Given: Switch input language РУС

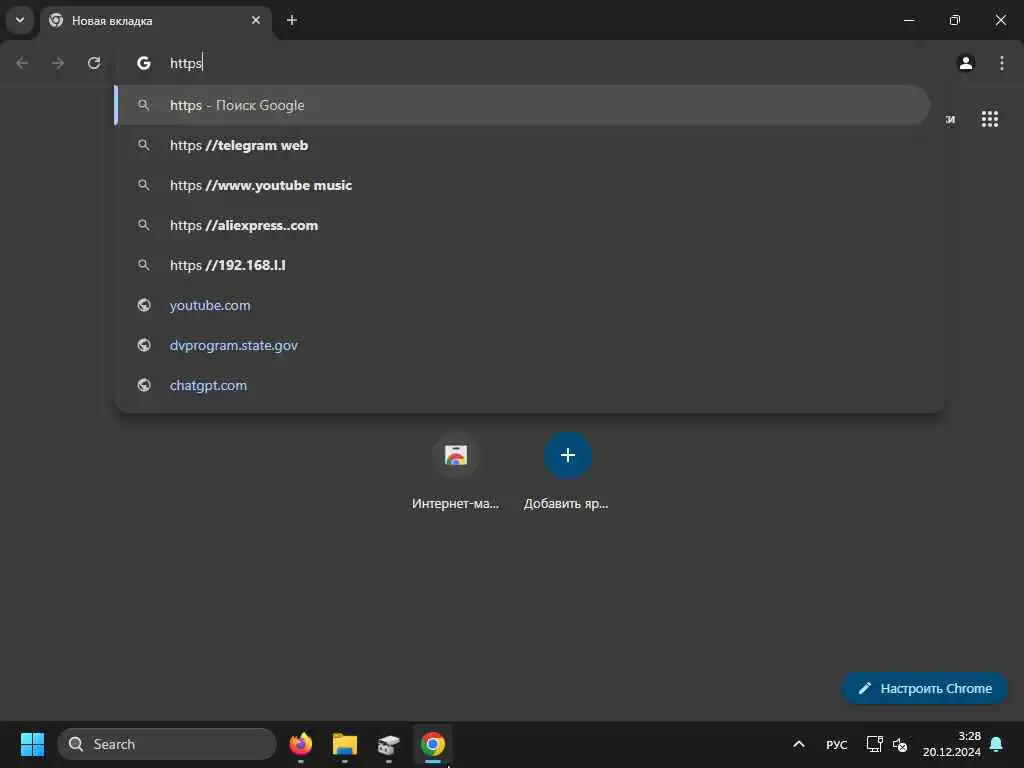Looking at the screenshot, I should 836,744.
